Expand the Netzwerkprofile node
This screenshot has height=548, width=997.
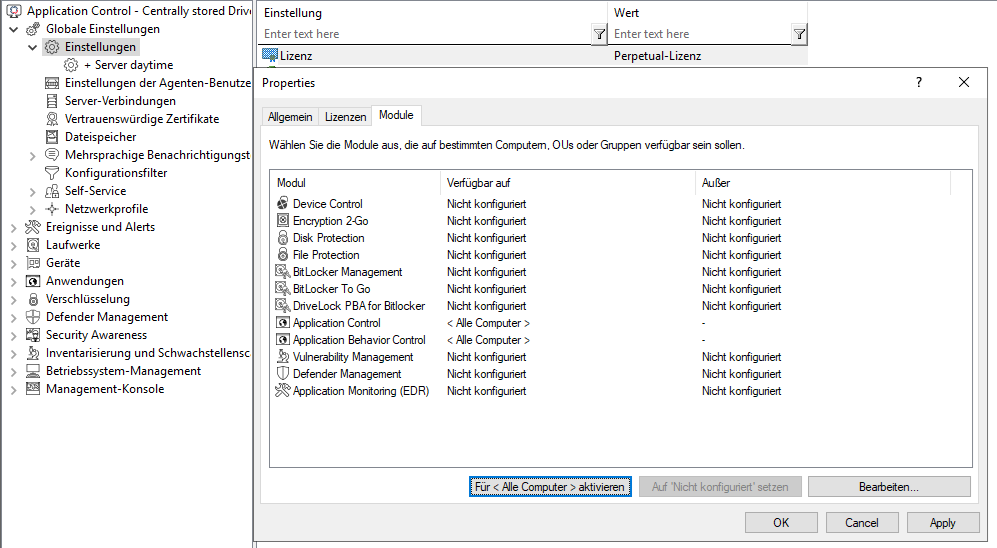click(x=33, y=209)
